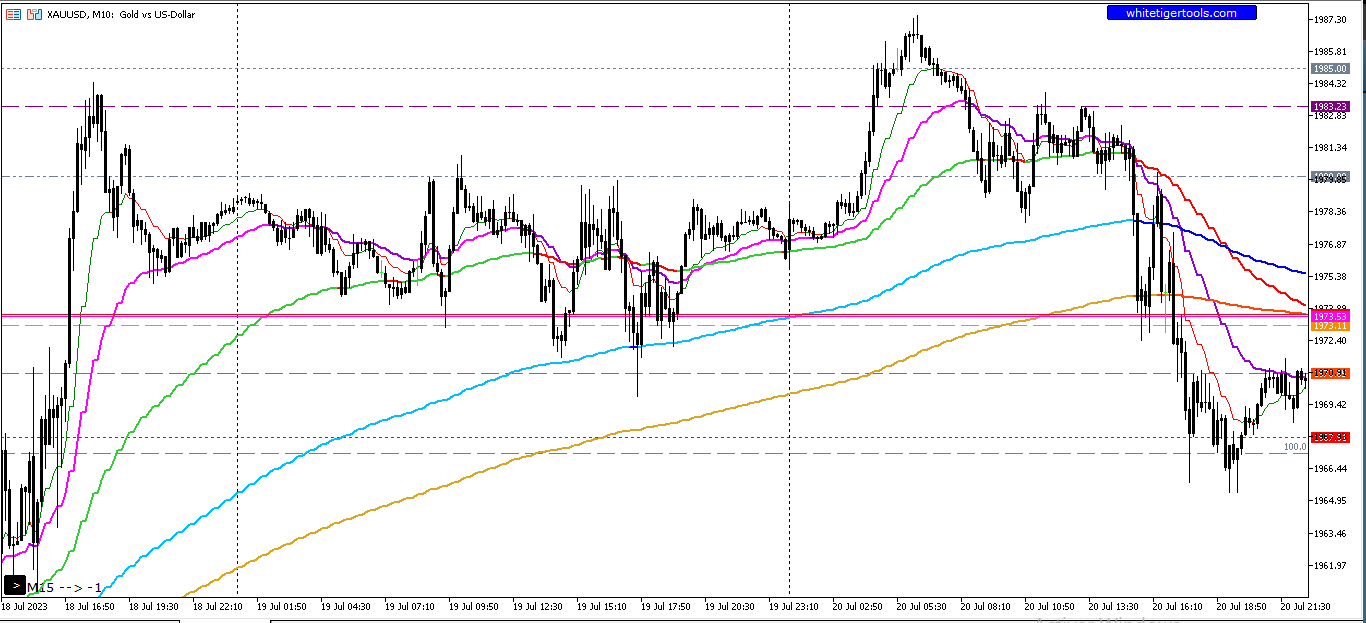Click the 1966.44 price scale value

click(x=1330, y=468)
